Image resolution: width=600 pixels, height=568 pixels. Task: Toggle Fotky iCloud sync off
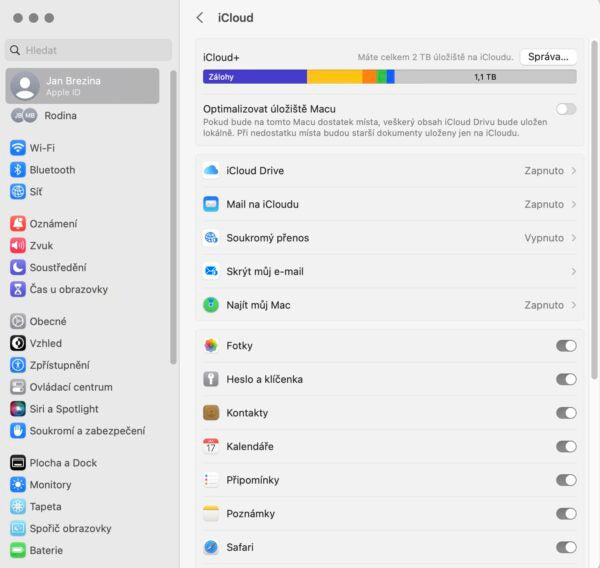coord(566,346)
